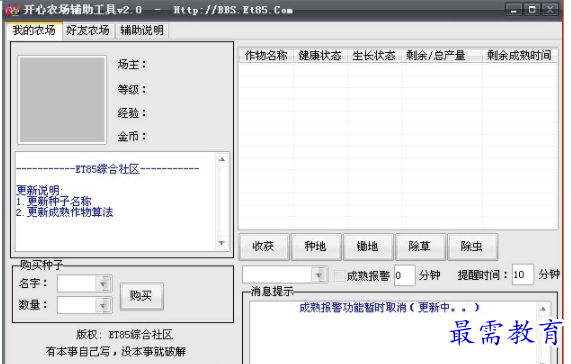Image resolution: width=571 pixels, height=364 pixels.
Task: Sort by 剩余成熟时间 column header
Action: 519,55
